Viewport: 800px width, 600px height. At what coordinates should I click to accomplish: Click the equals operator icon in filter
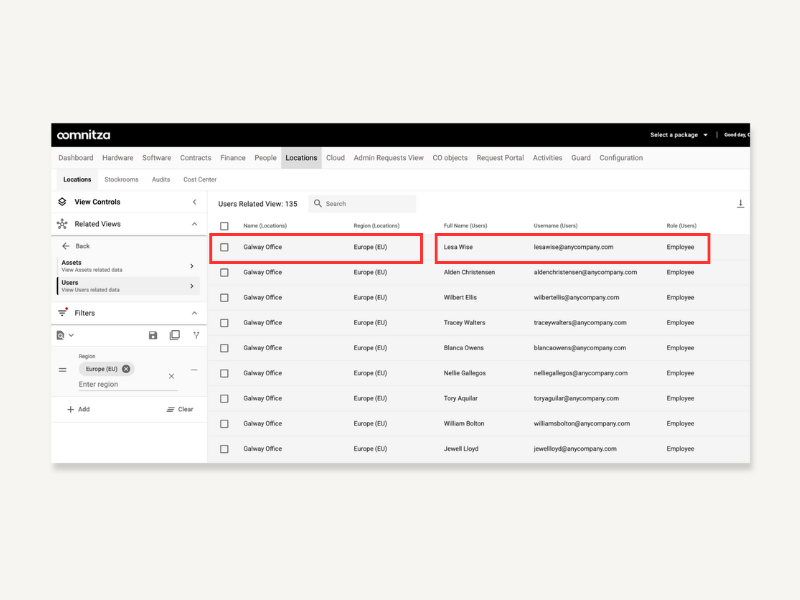(63, 370)
